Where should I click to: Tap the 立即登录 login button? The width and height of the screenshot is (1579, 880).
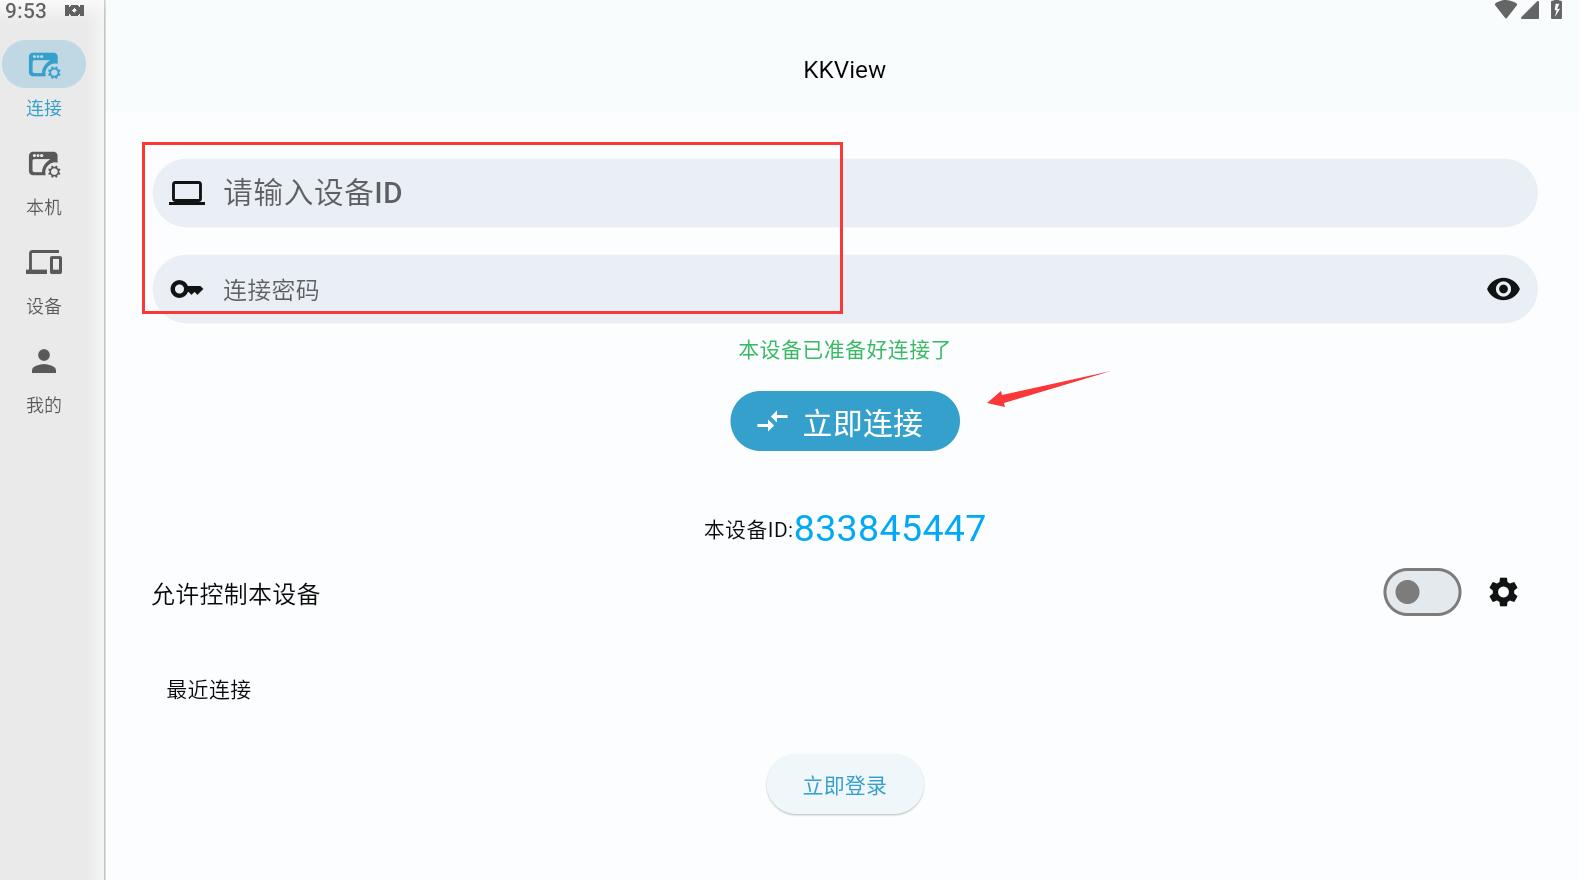click(844, 786)
